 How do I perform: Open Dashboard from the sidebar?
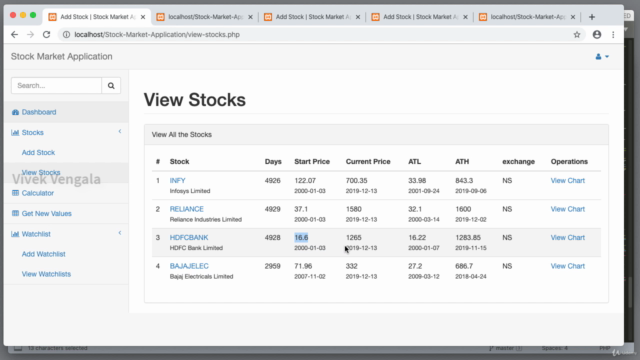(x=39, y=112)
